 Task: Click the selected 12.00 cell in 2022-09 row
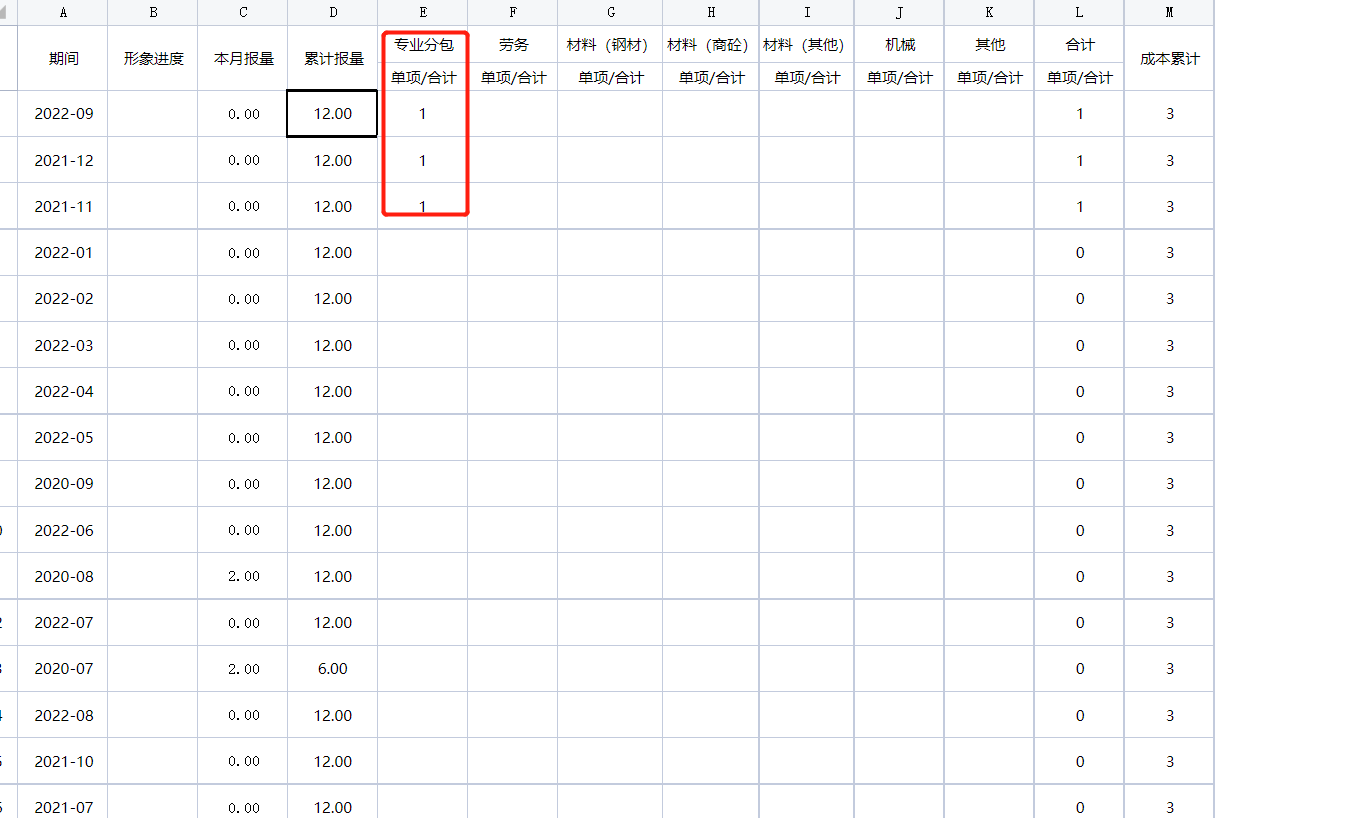[x=332, y=114]
